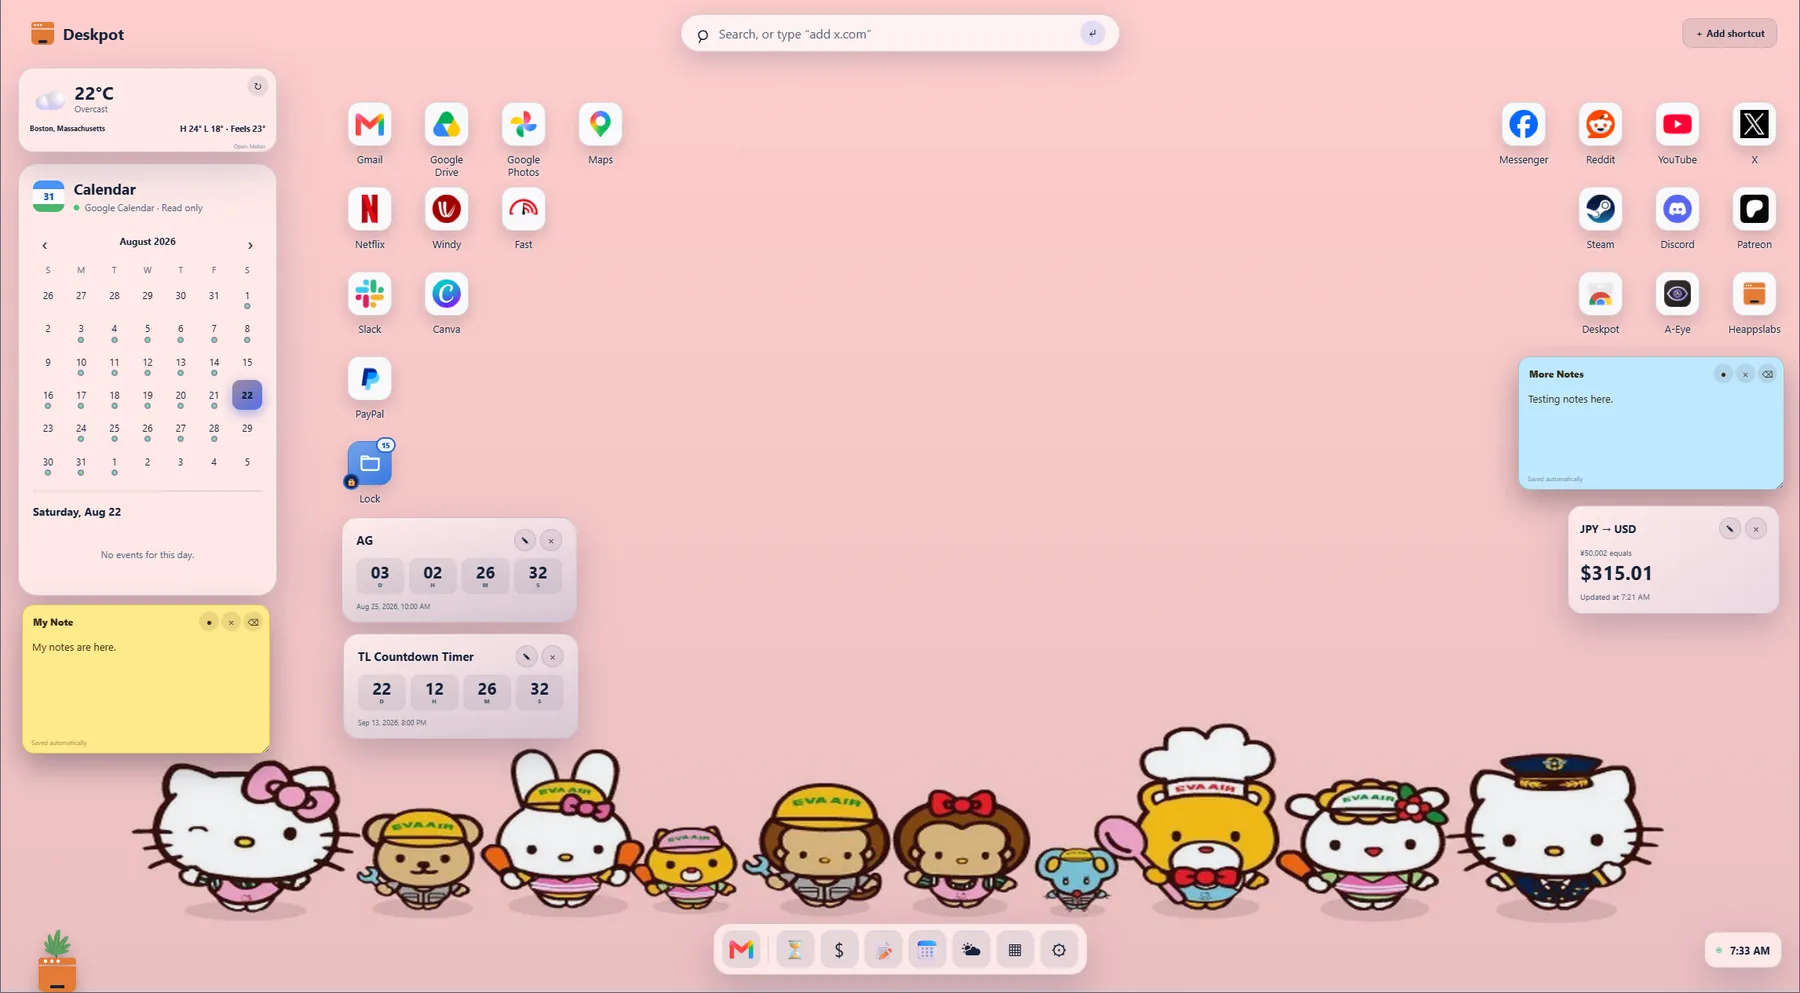1800x993 pixels.
Task: Click the Add shortcut button
Action: coord(1729,33)
